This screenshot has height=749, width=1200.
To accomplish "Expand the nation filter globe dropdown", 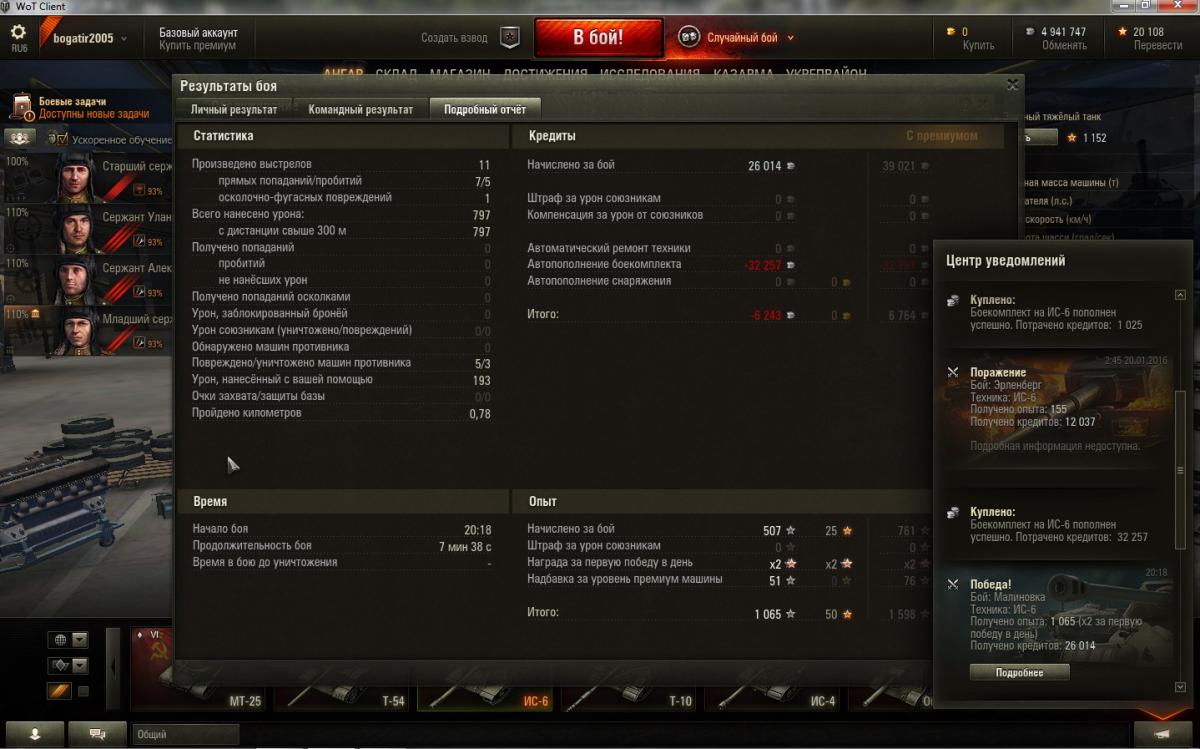I will click(68, 640).
